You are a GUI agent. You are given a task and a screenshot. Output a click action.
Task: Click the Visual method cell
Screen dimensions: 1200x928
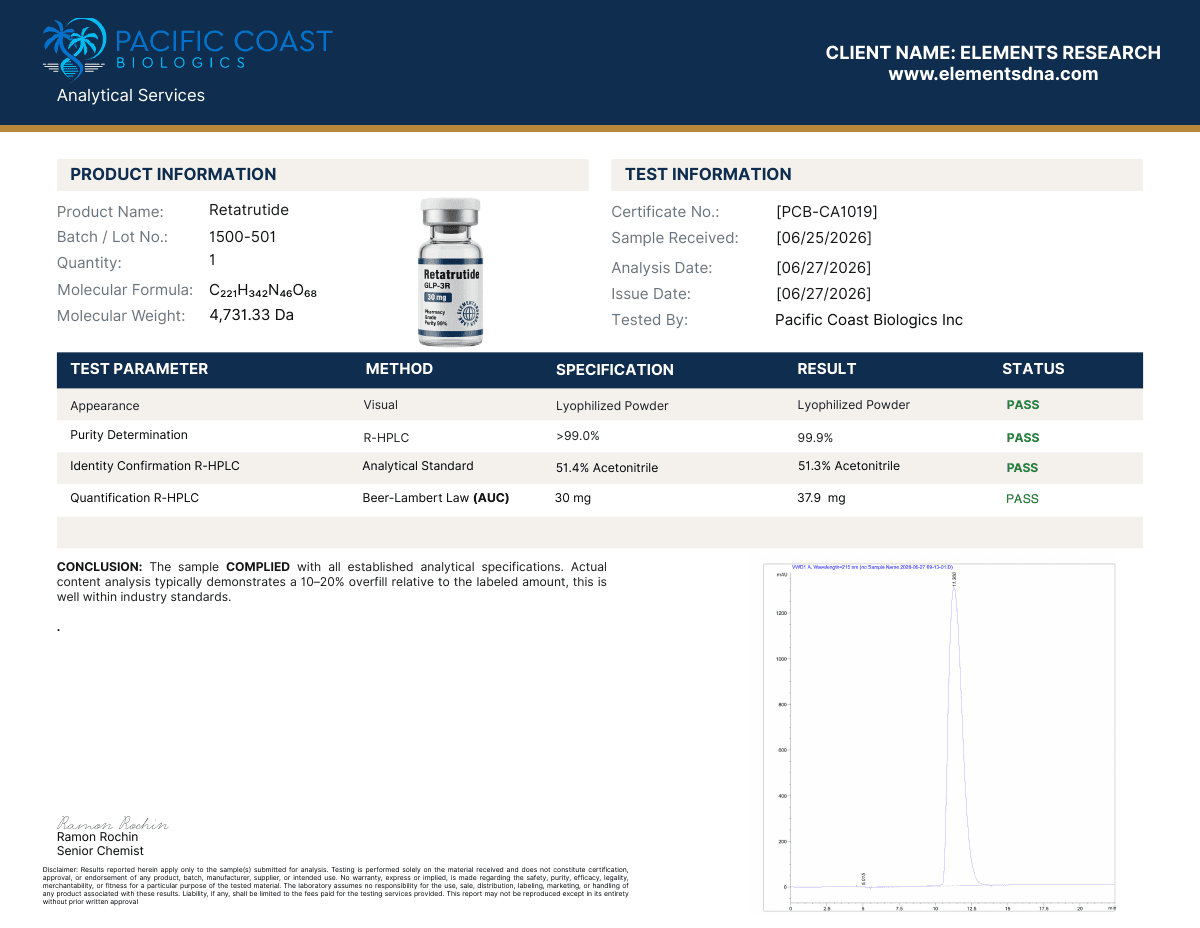[x=381, y=405]
